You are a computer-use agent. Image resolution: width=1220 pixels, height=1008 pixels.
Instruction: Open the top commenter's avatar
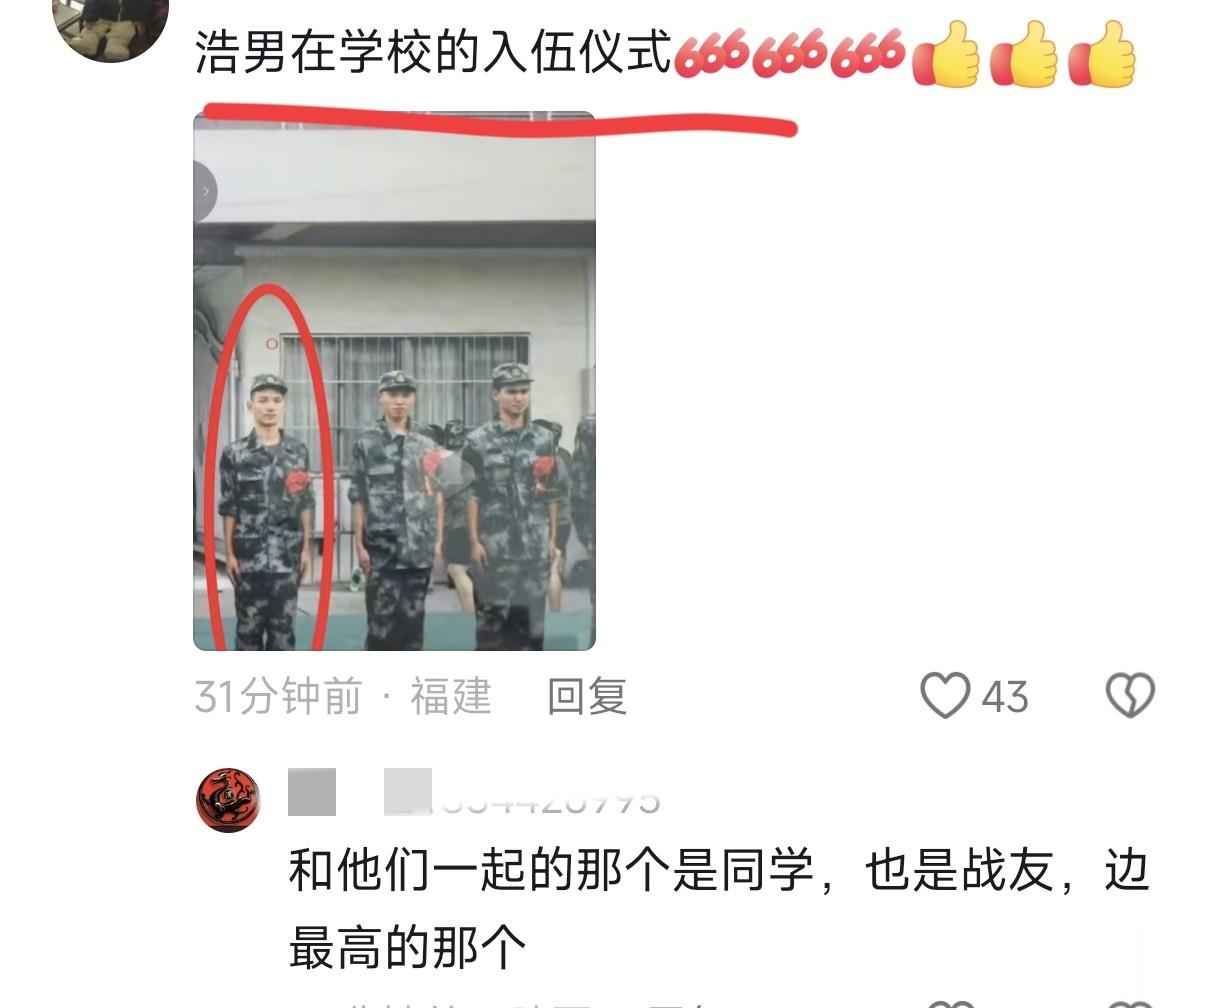[110, 25]
